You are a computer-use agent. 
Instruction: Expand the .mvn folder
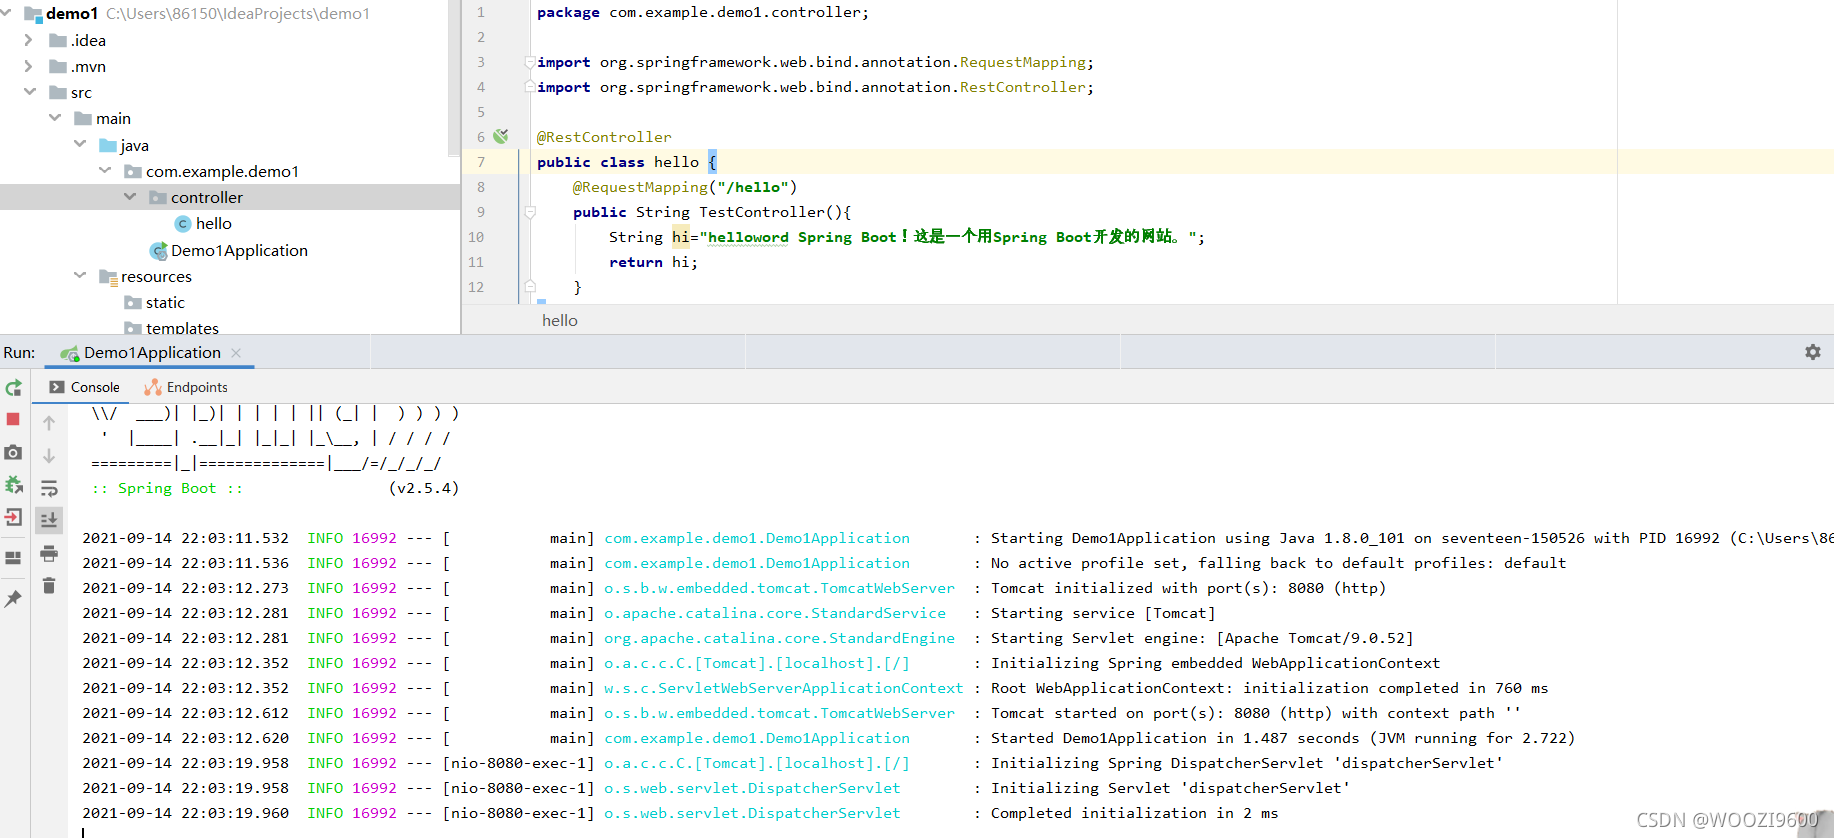pos(29,66)
